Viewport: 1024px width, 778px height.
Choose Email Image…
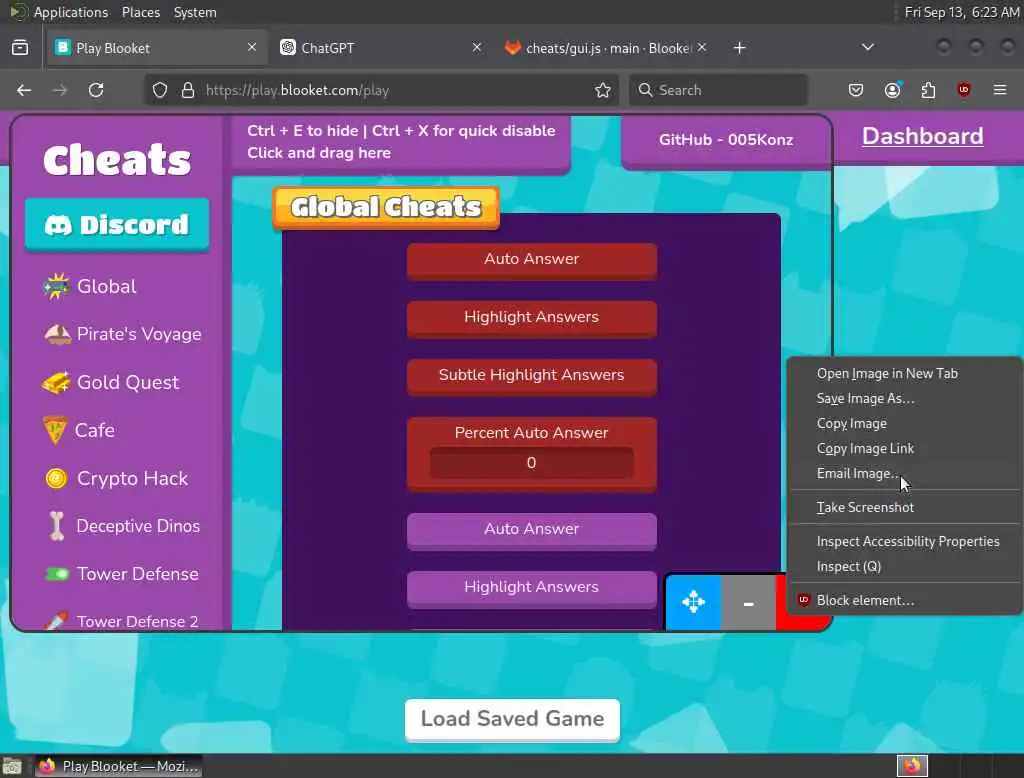(904, 473)
